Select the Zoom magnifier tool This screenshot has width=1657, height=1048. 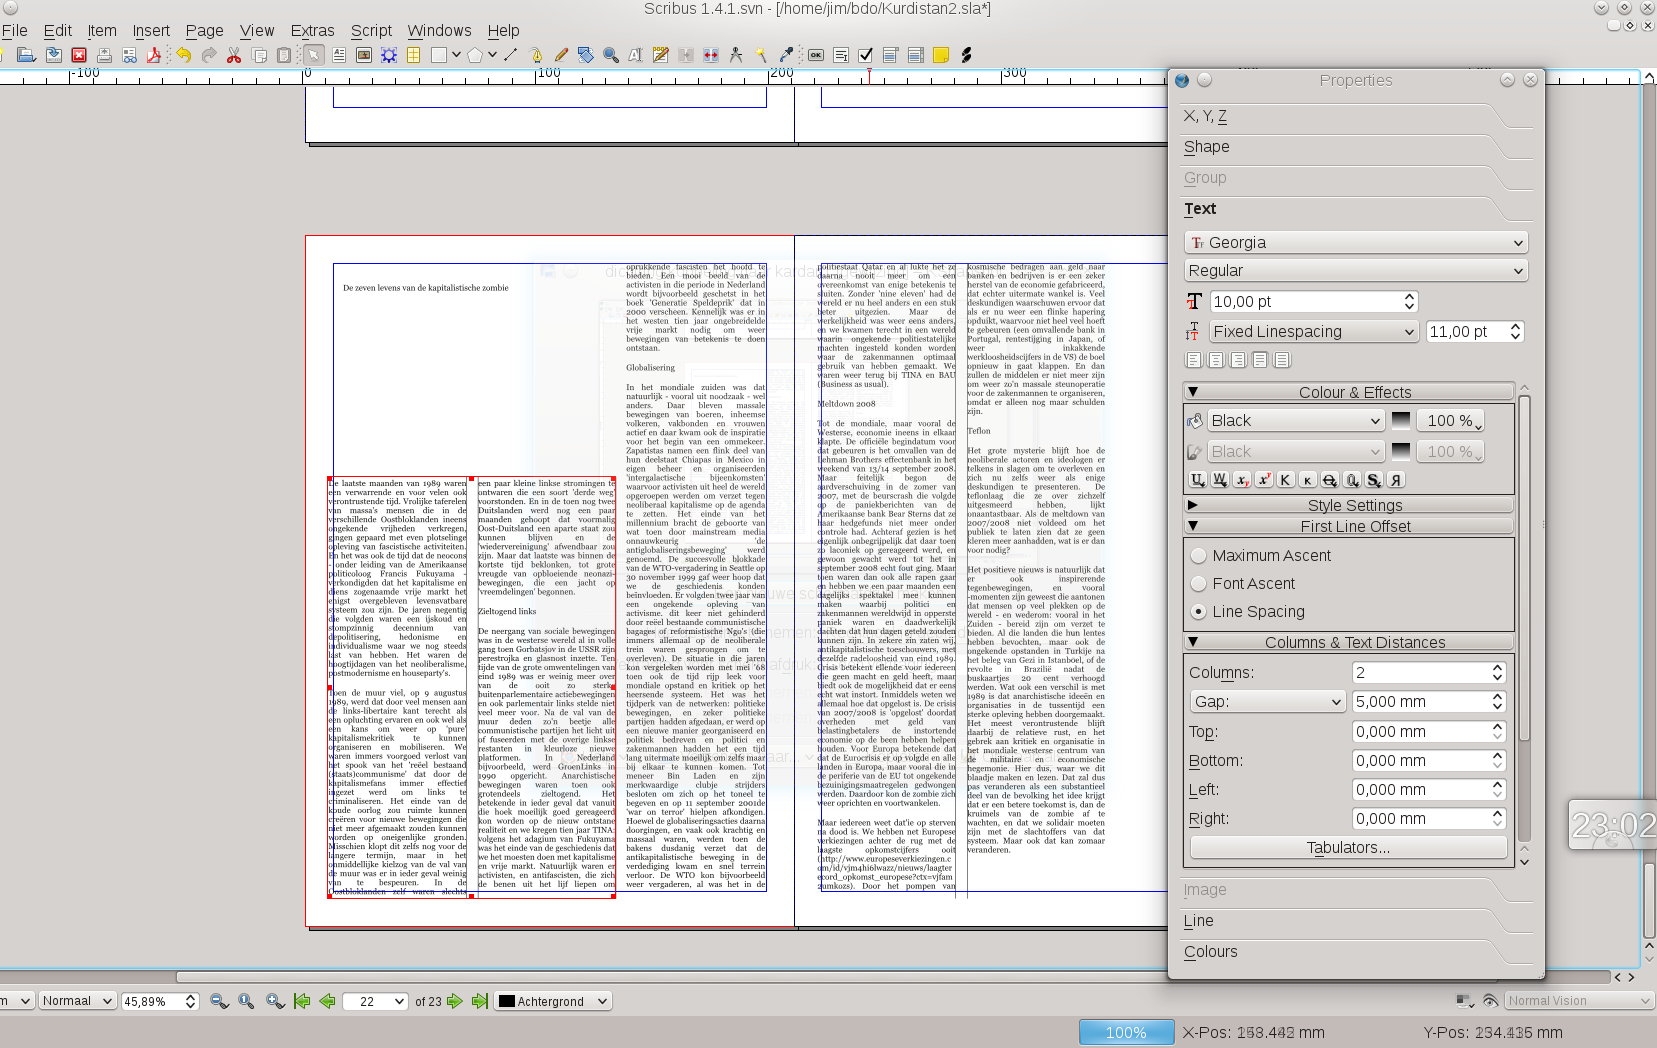click(611, 55)
